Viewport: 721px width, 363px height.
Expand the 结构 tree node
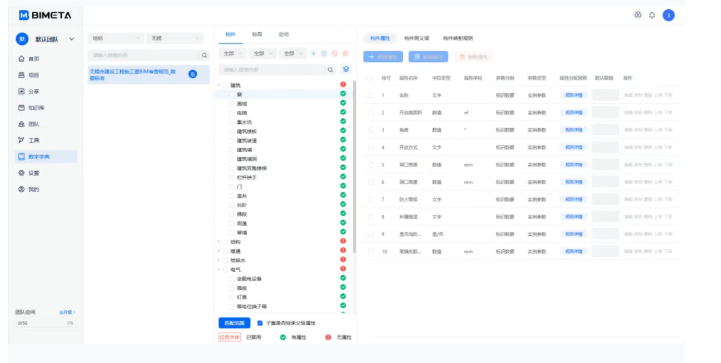[x=218, y=242]
